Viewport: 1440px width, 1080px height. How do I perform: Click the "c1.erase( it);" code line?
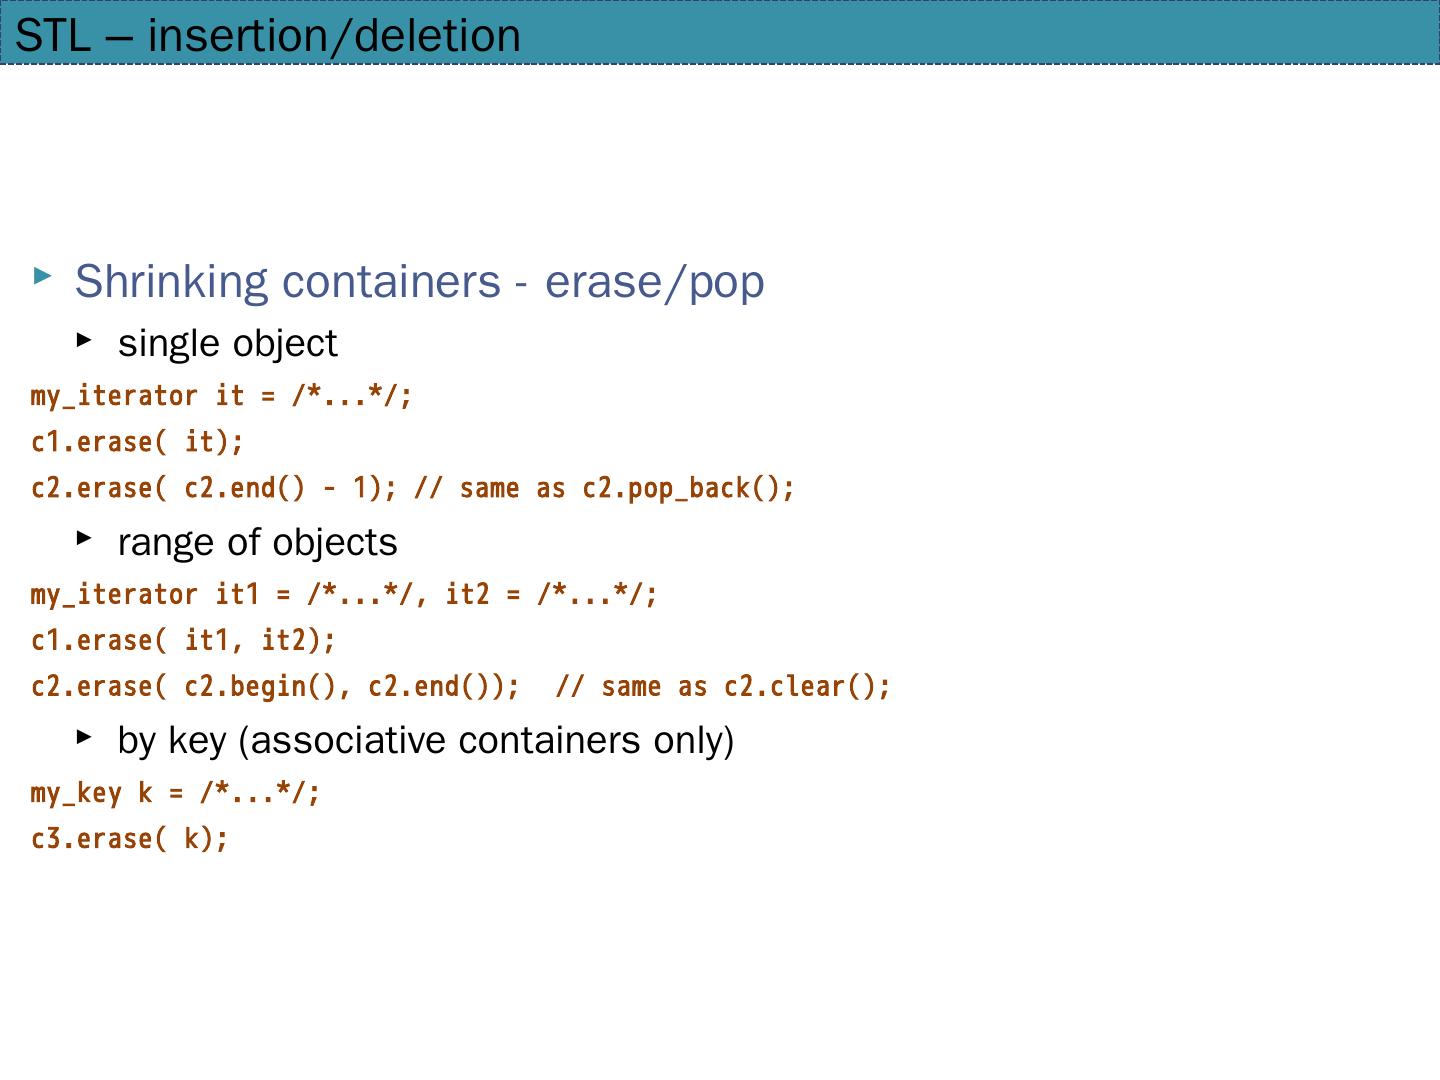click(137, 442)
